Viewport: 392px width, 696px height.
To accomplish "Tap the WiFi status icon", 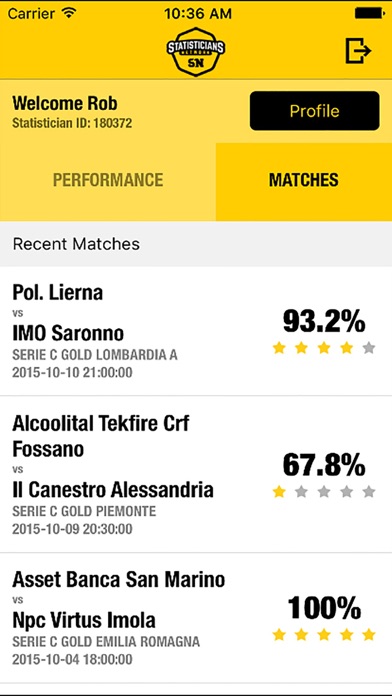I will [x=69, y=13].
